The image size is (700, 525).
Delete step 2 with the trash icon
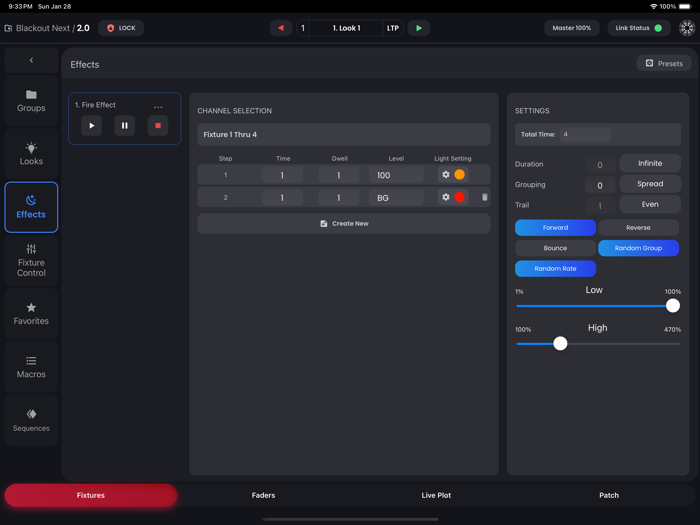(485, 197)
